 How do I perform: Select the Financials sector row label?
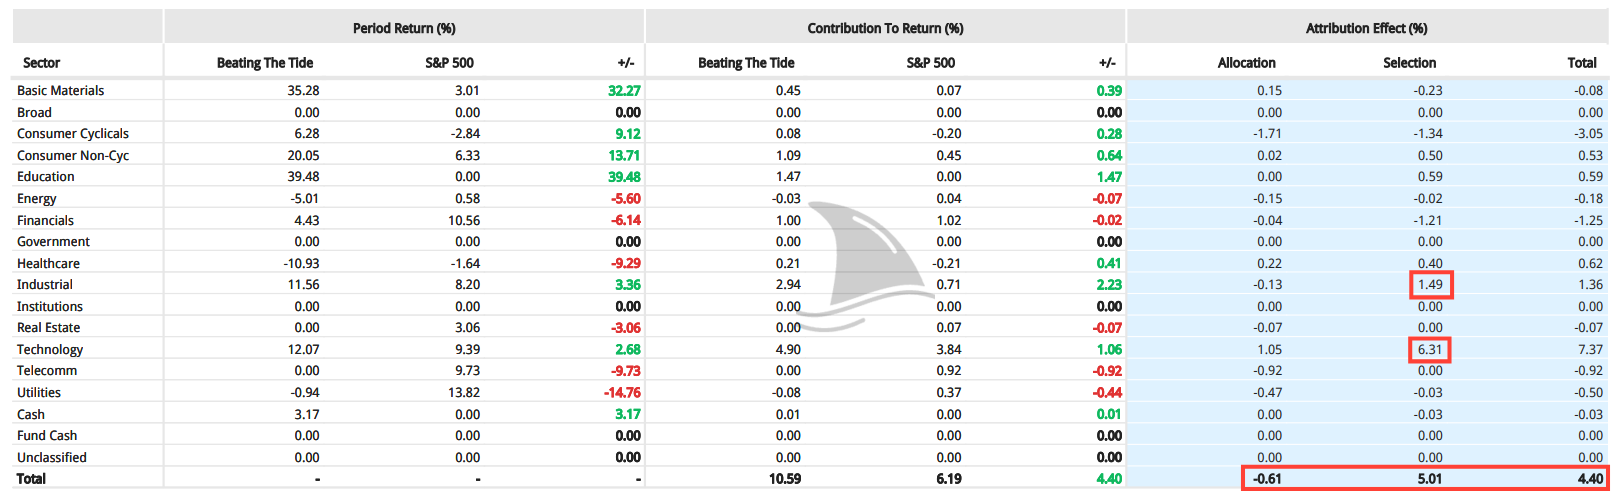[45, 221]
